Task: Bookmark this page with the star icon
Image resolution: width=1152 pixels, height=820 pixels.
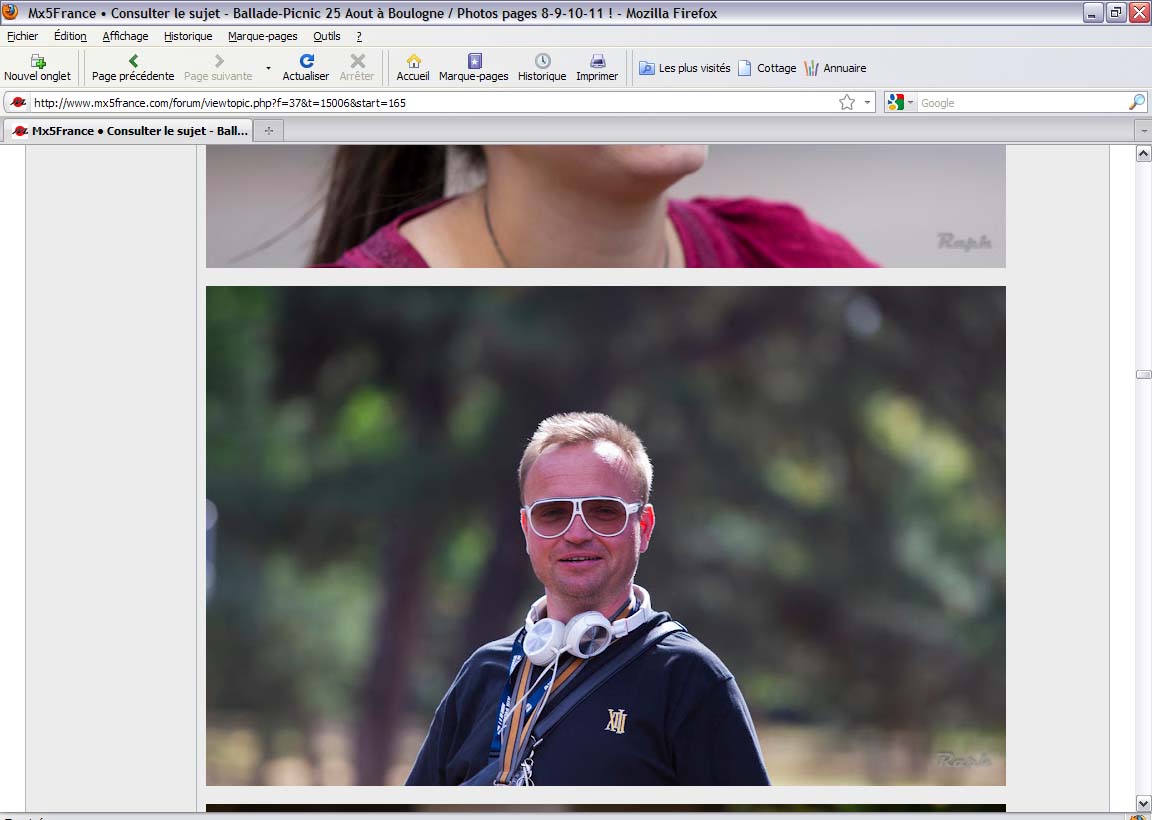Action: tap(847, 103)
